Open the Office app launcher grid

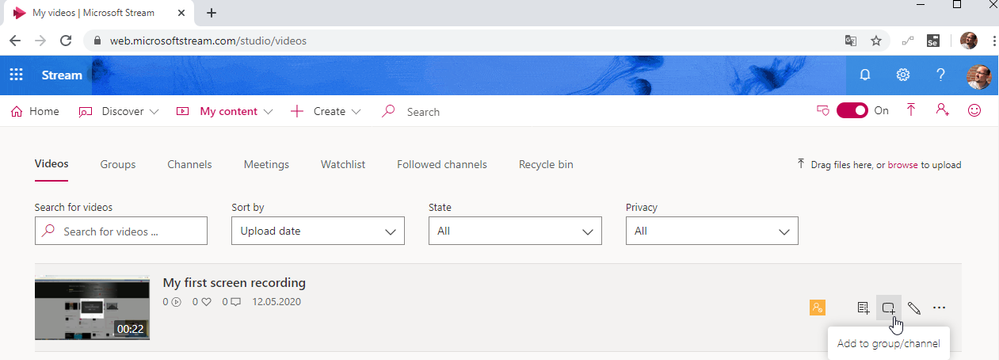[17, 75]
